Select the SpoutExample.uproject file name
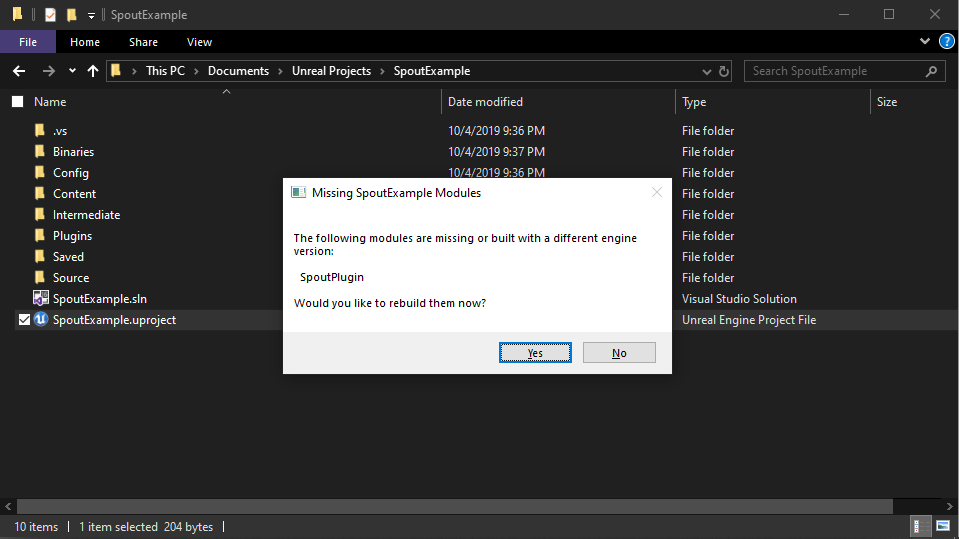The width and height of the screenshot is (959, 539). click(x=114, y=319)
